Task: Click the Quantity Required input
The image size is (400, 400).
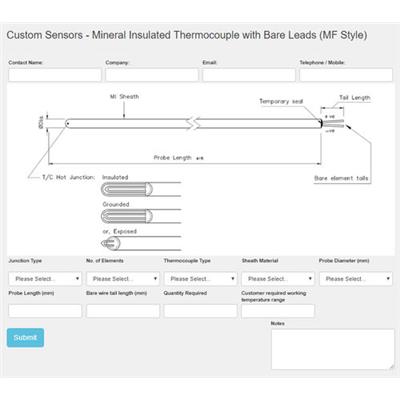Action: pos(200,311)
